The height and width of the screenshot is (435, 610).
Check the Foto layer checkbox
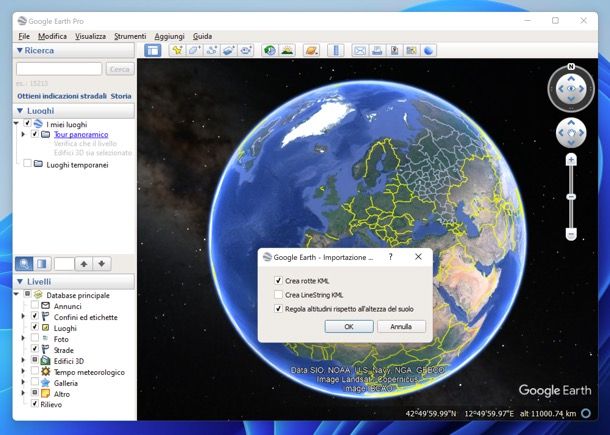pos(35,338)
